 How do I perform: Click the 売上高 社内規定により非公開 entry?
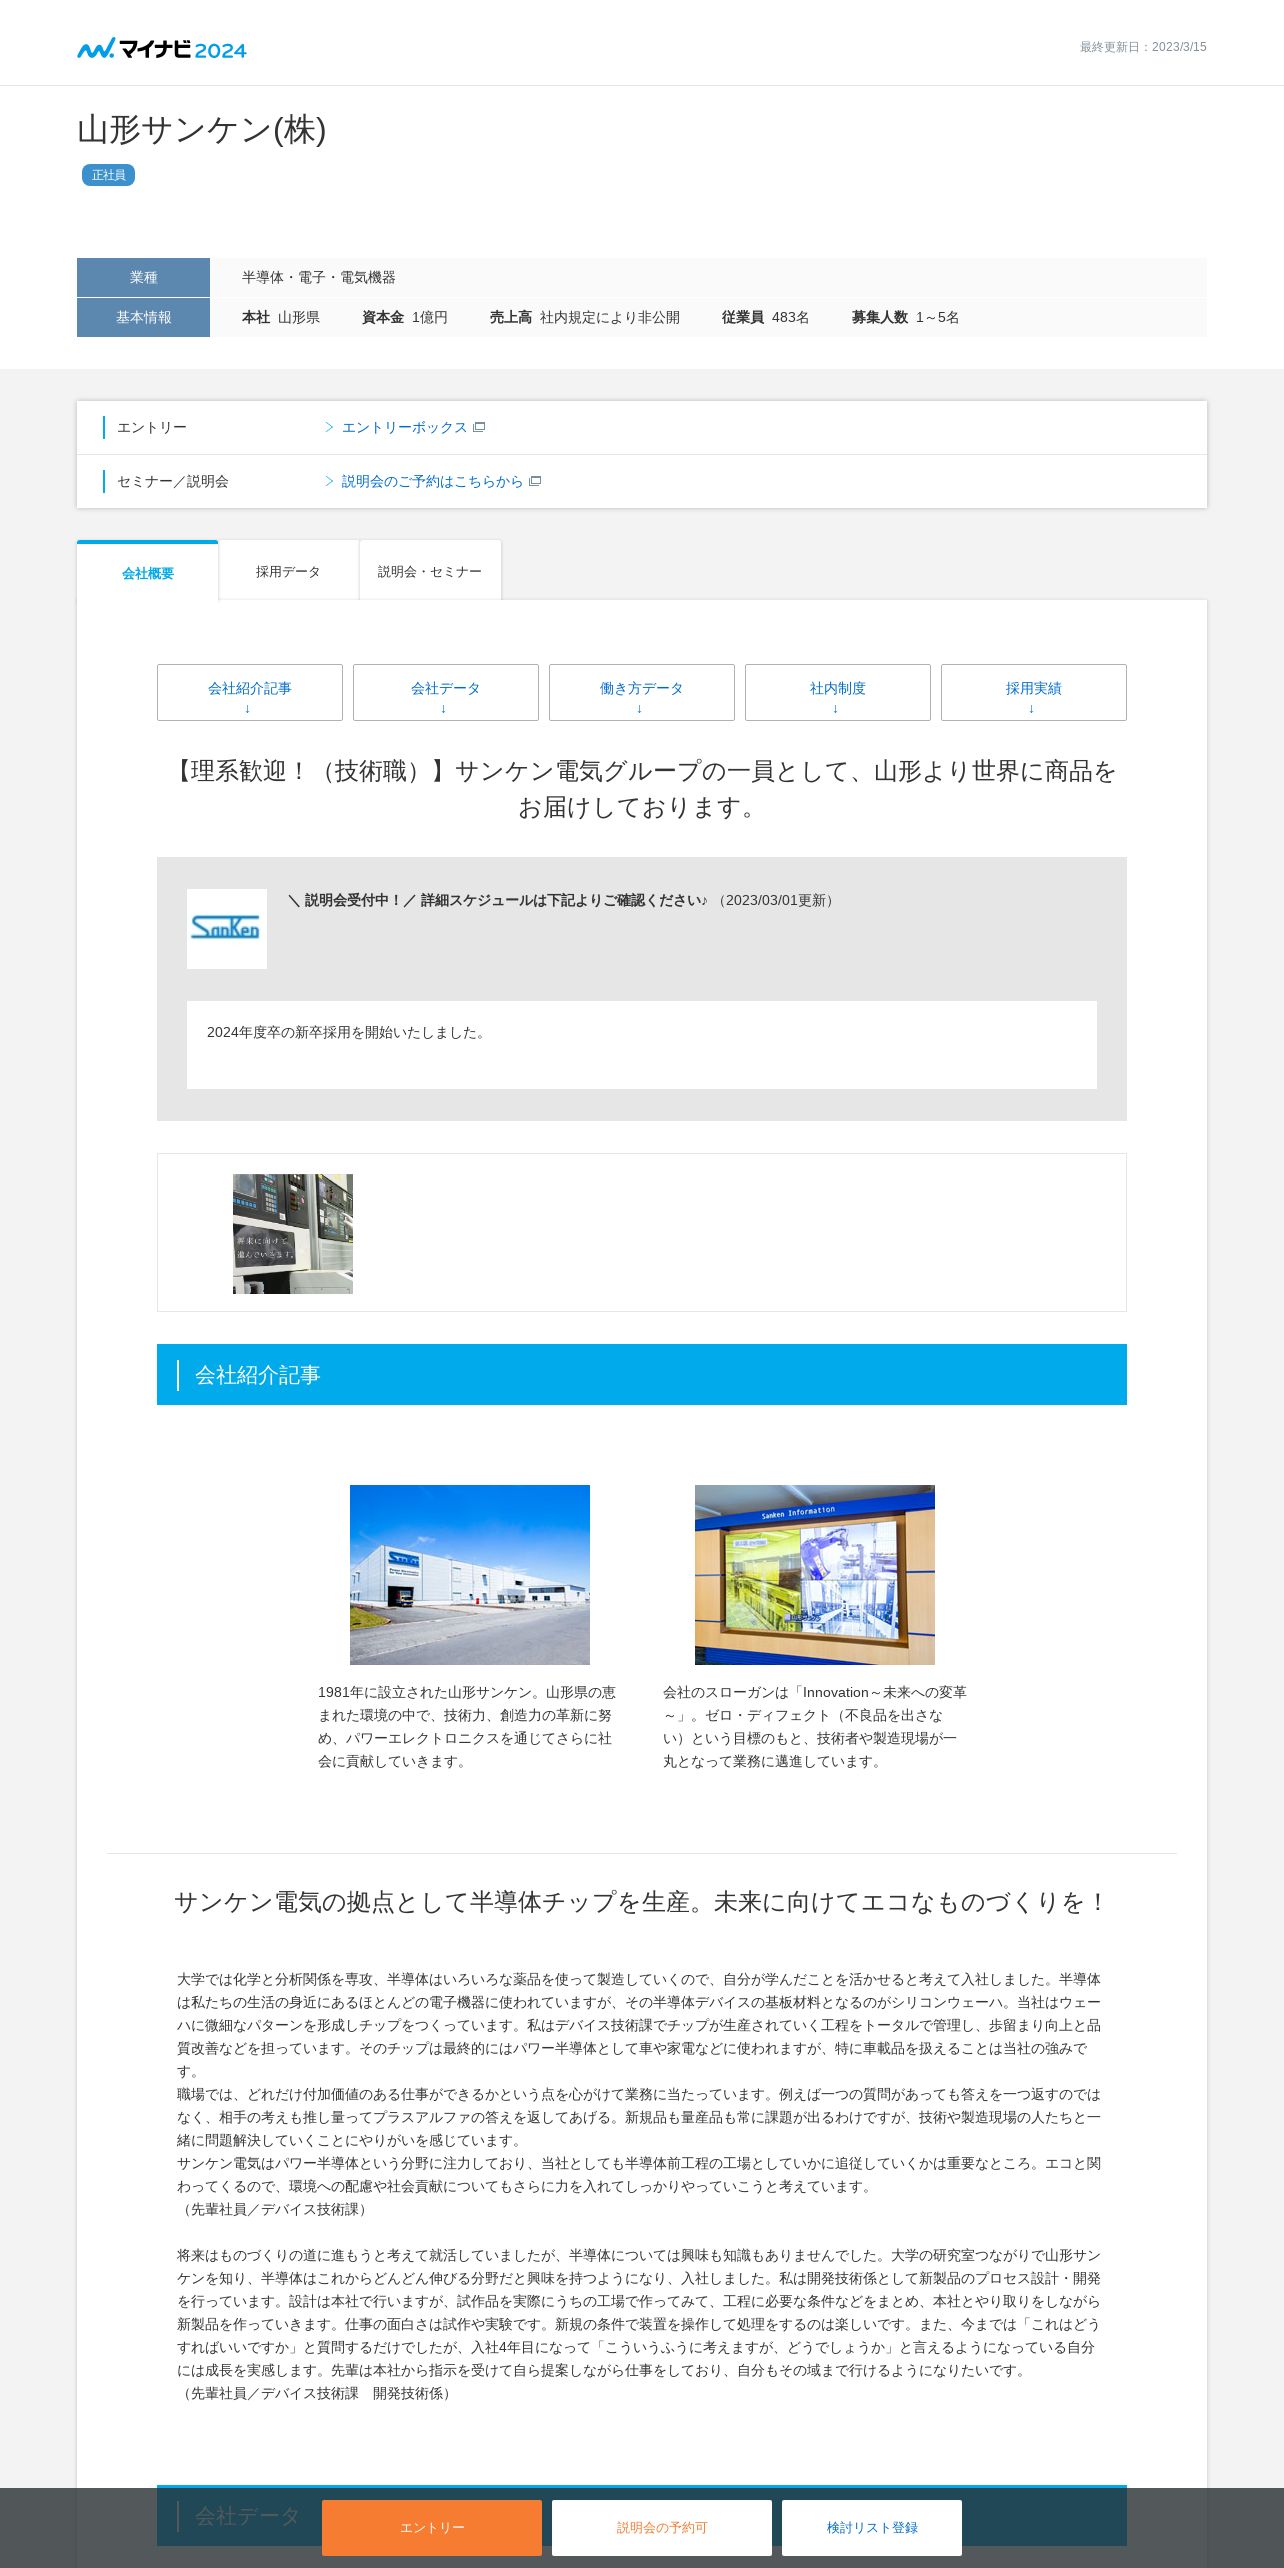(x=585, y=317)
